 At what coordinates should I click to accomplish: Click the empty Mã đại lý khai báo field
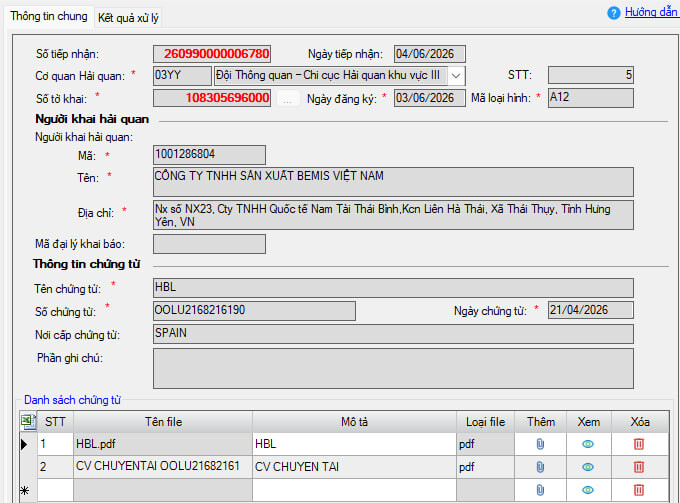209,244
